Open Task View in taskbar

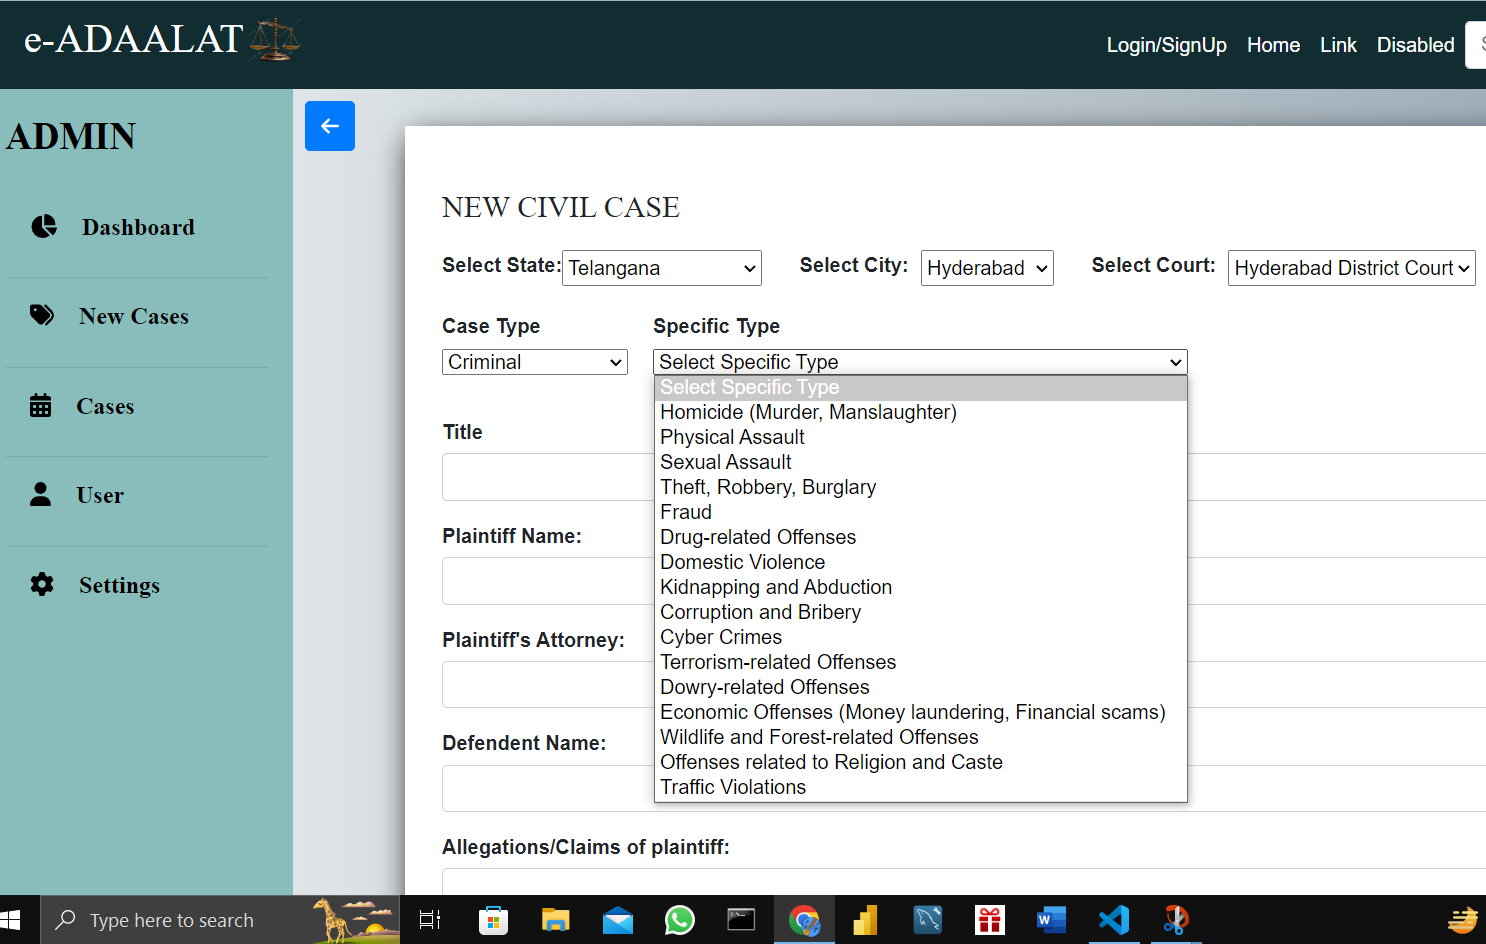pyautogui.click(x=430, y=920)
